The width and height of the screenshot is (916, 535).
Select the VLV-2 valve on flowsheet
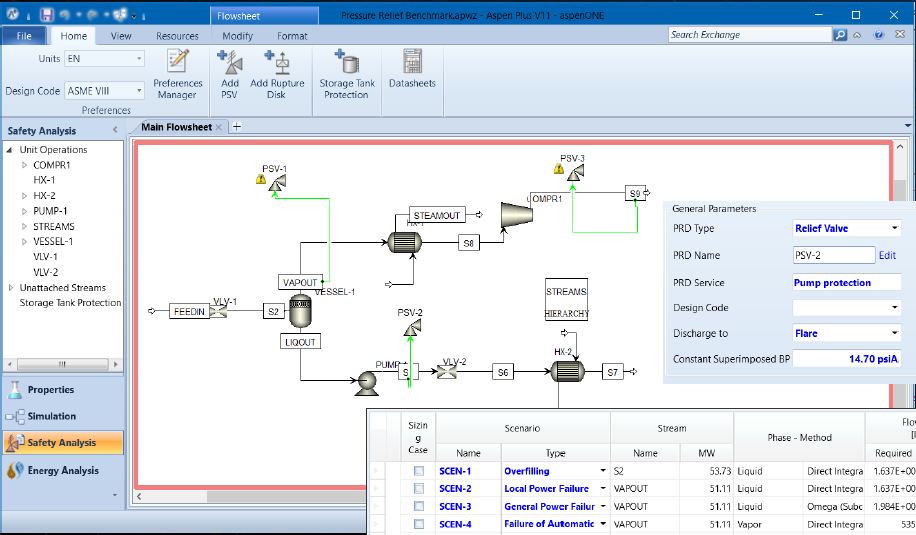447,371
